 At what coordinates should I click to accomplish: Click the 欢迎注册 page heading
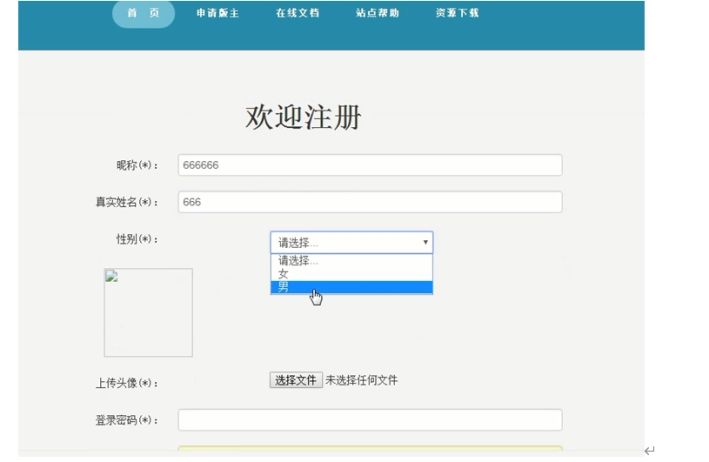click(303, 118)
